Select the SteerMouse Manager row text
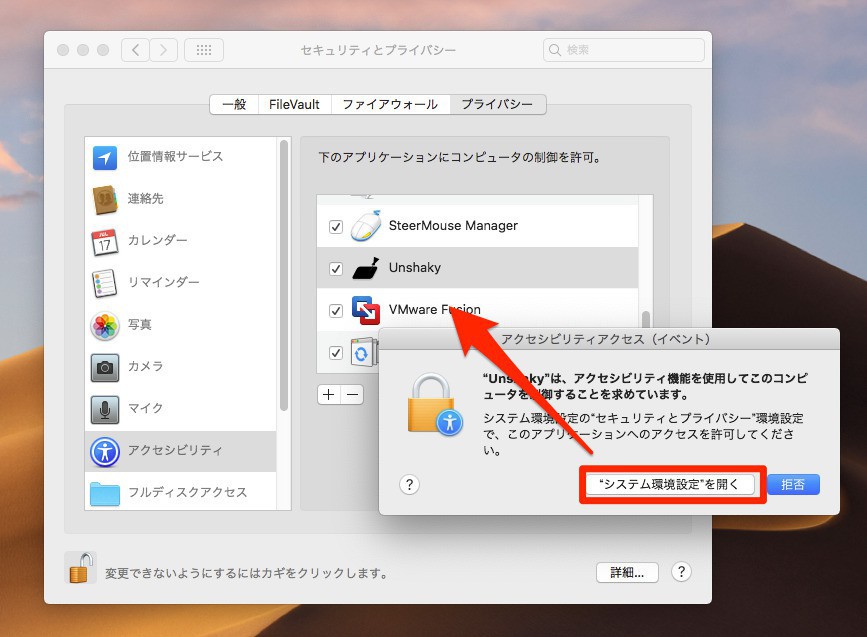The width and height of the screenshot is (867, 637). [453, 226]
